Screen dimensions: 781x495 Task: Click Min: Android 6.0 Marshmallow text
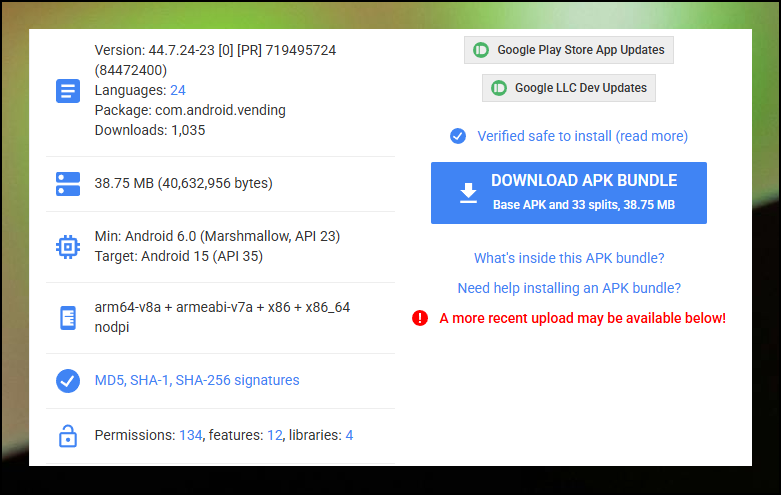click(x=217, y=236)
